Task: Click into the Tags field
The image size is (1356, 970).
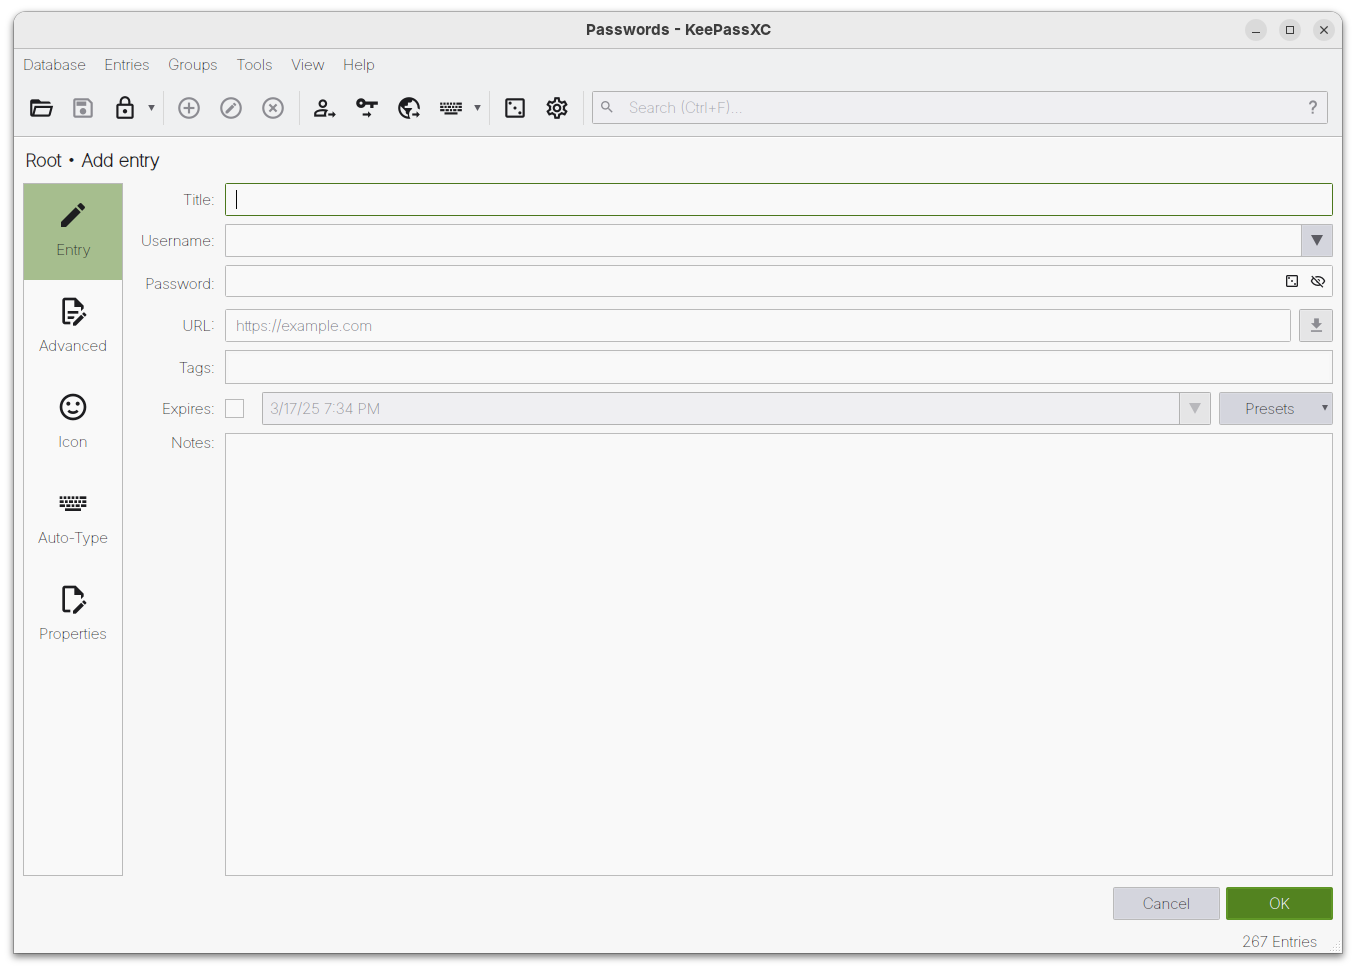Action: click(x=779, y=367)
